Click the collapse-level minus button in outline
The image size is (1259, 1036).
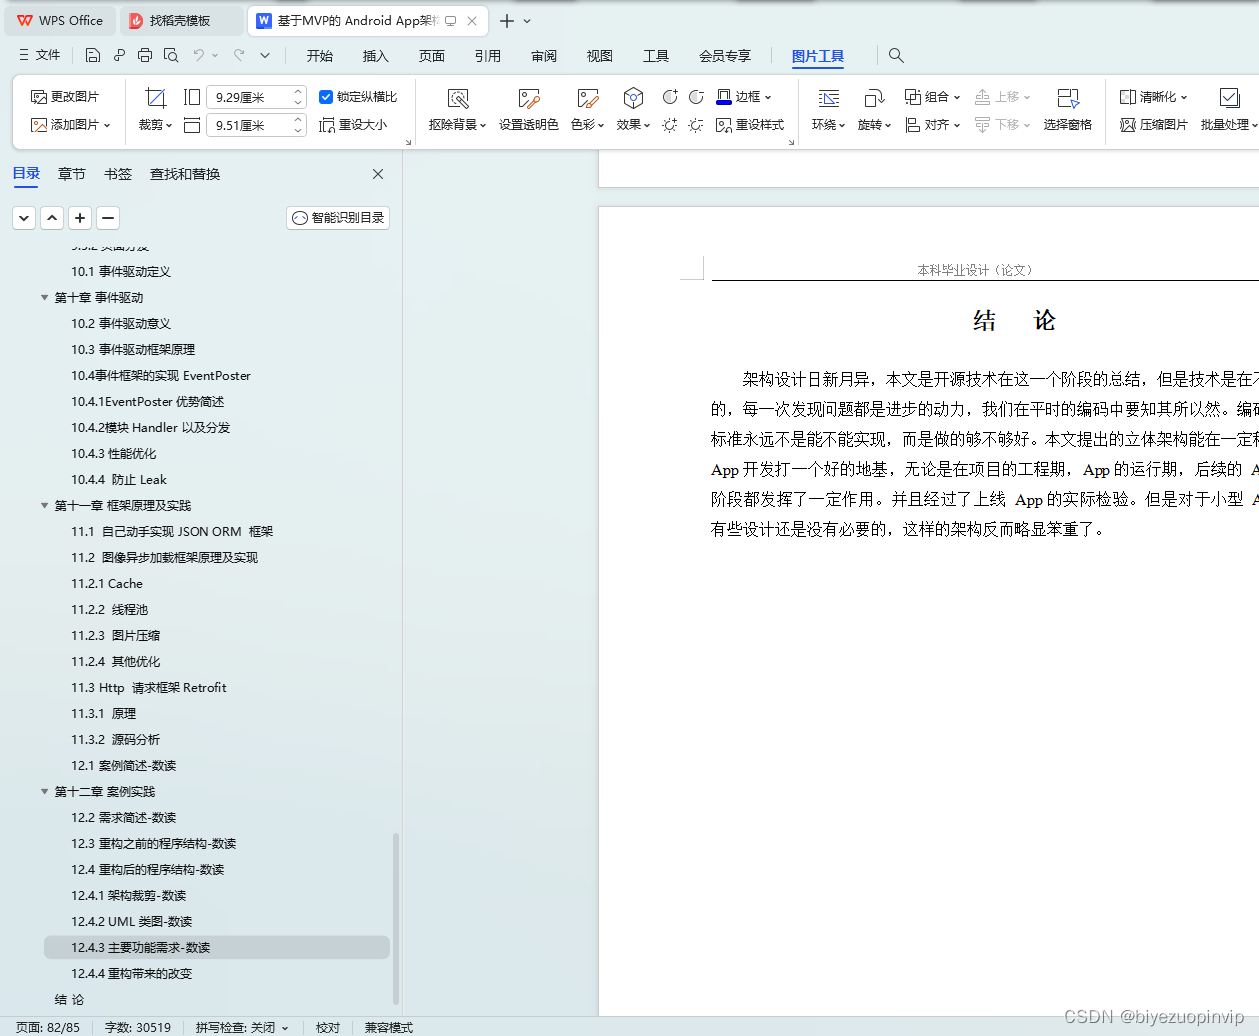[108, 218]
